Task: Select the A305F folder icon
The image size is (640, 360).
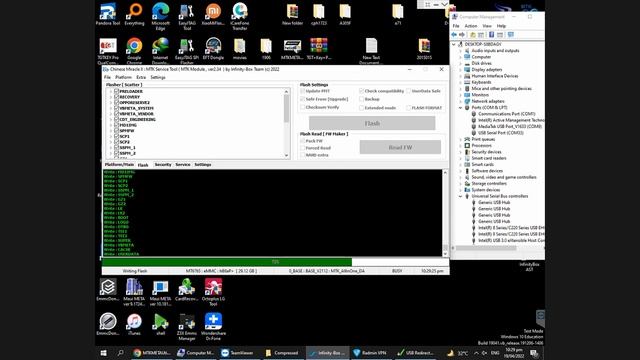Action: click(345, 15)
